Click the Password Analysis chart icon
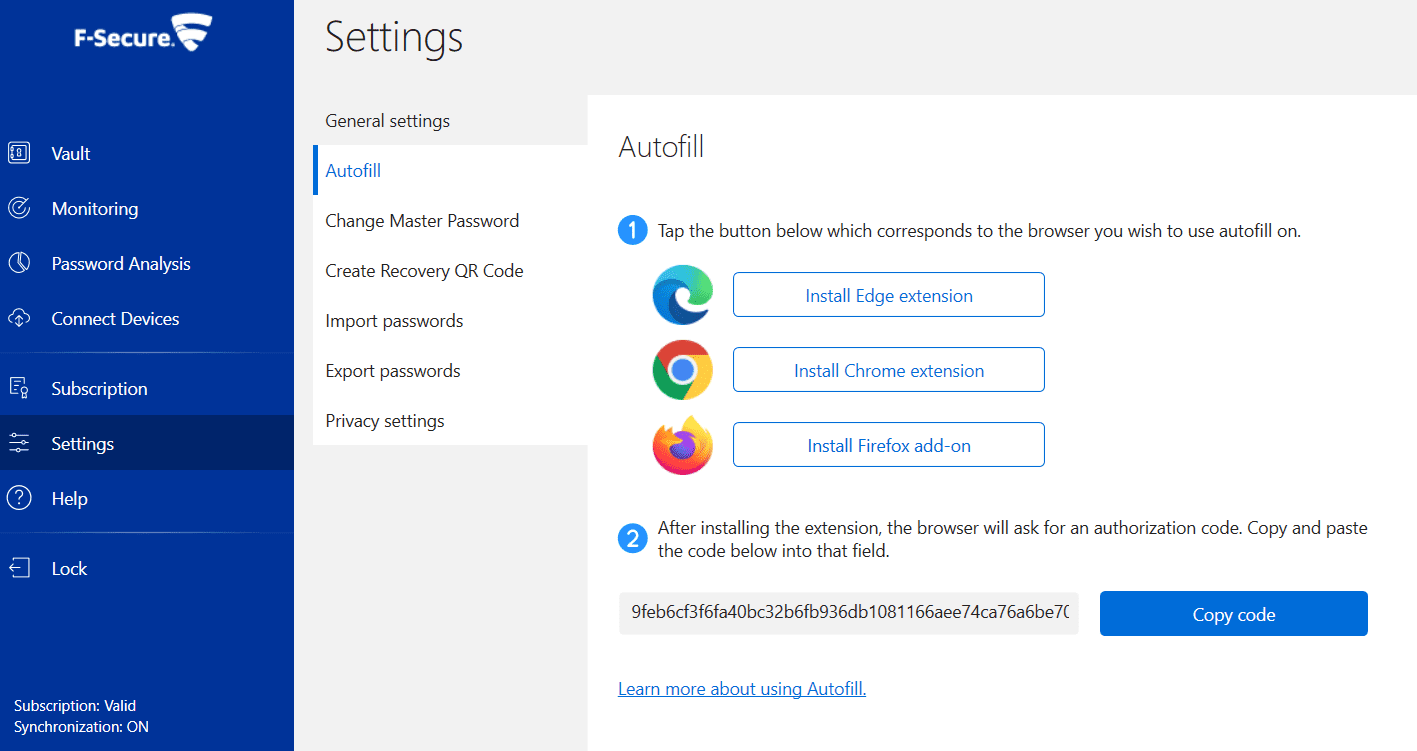1417x751 pixels. [19, 263]
